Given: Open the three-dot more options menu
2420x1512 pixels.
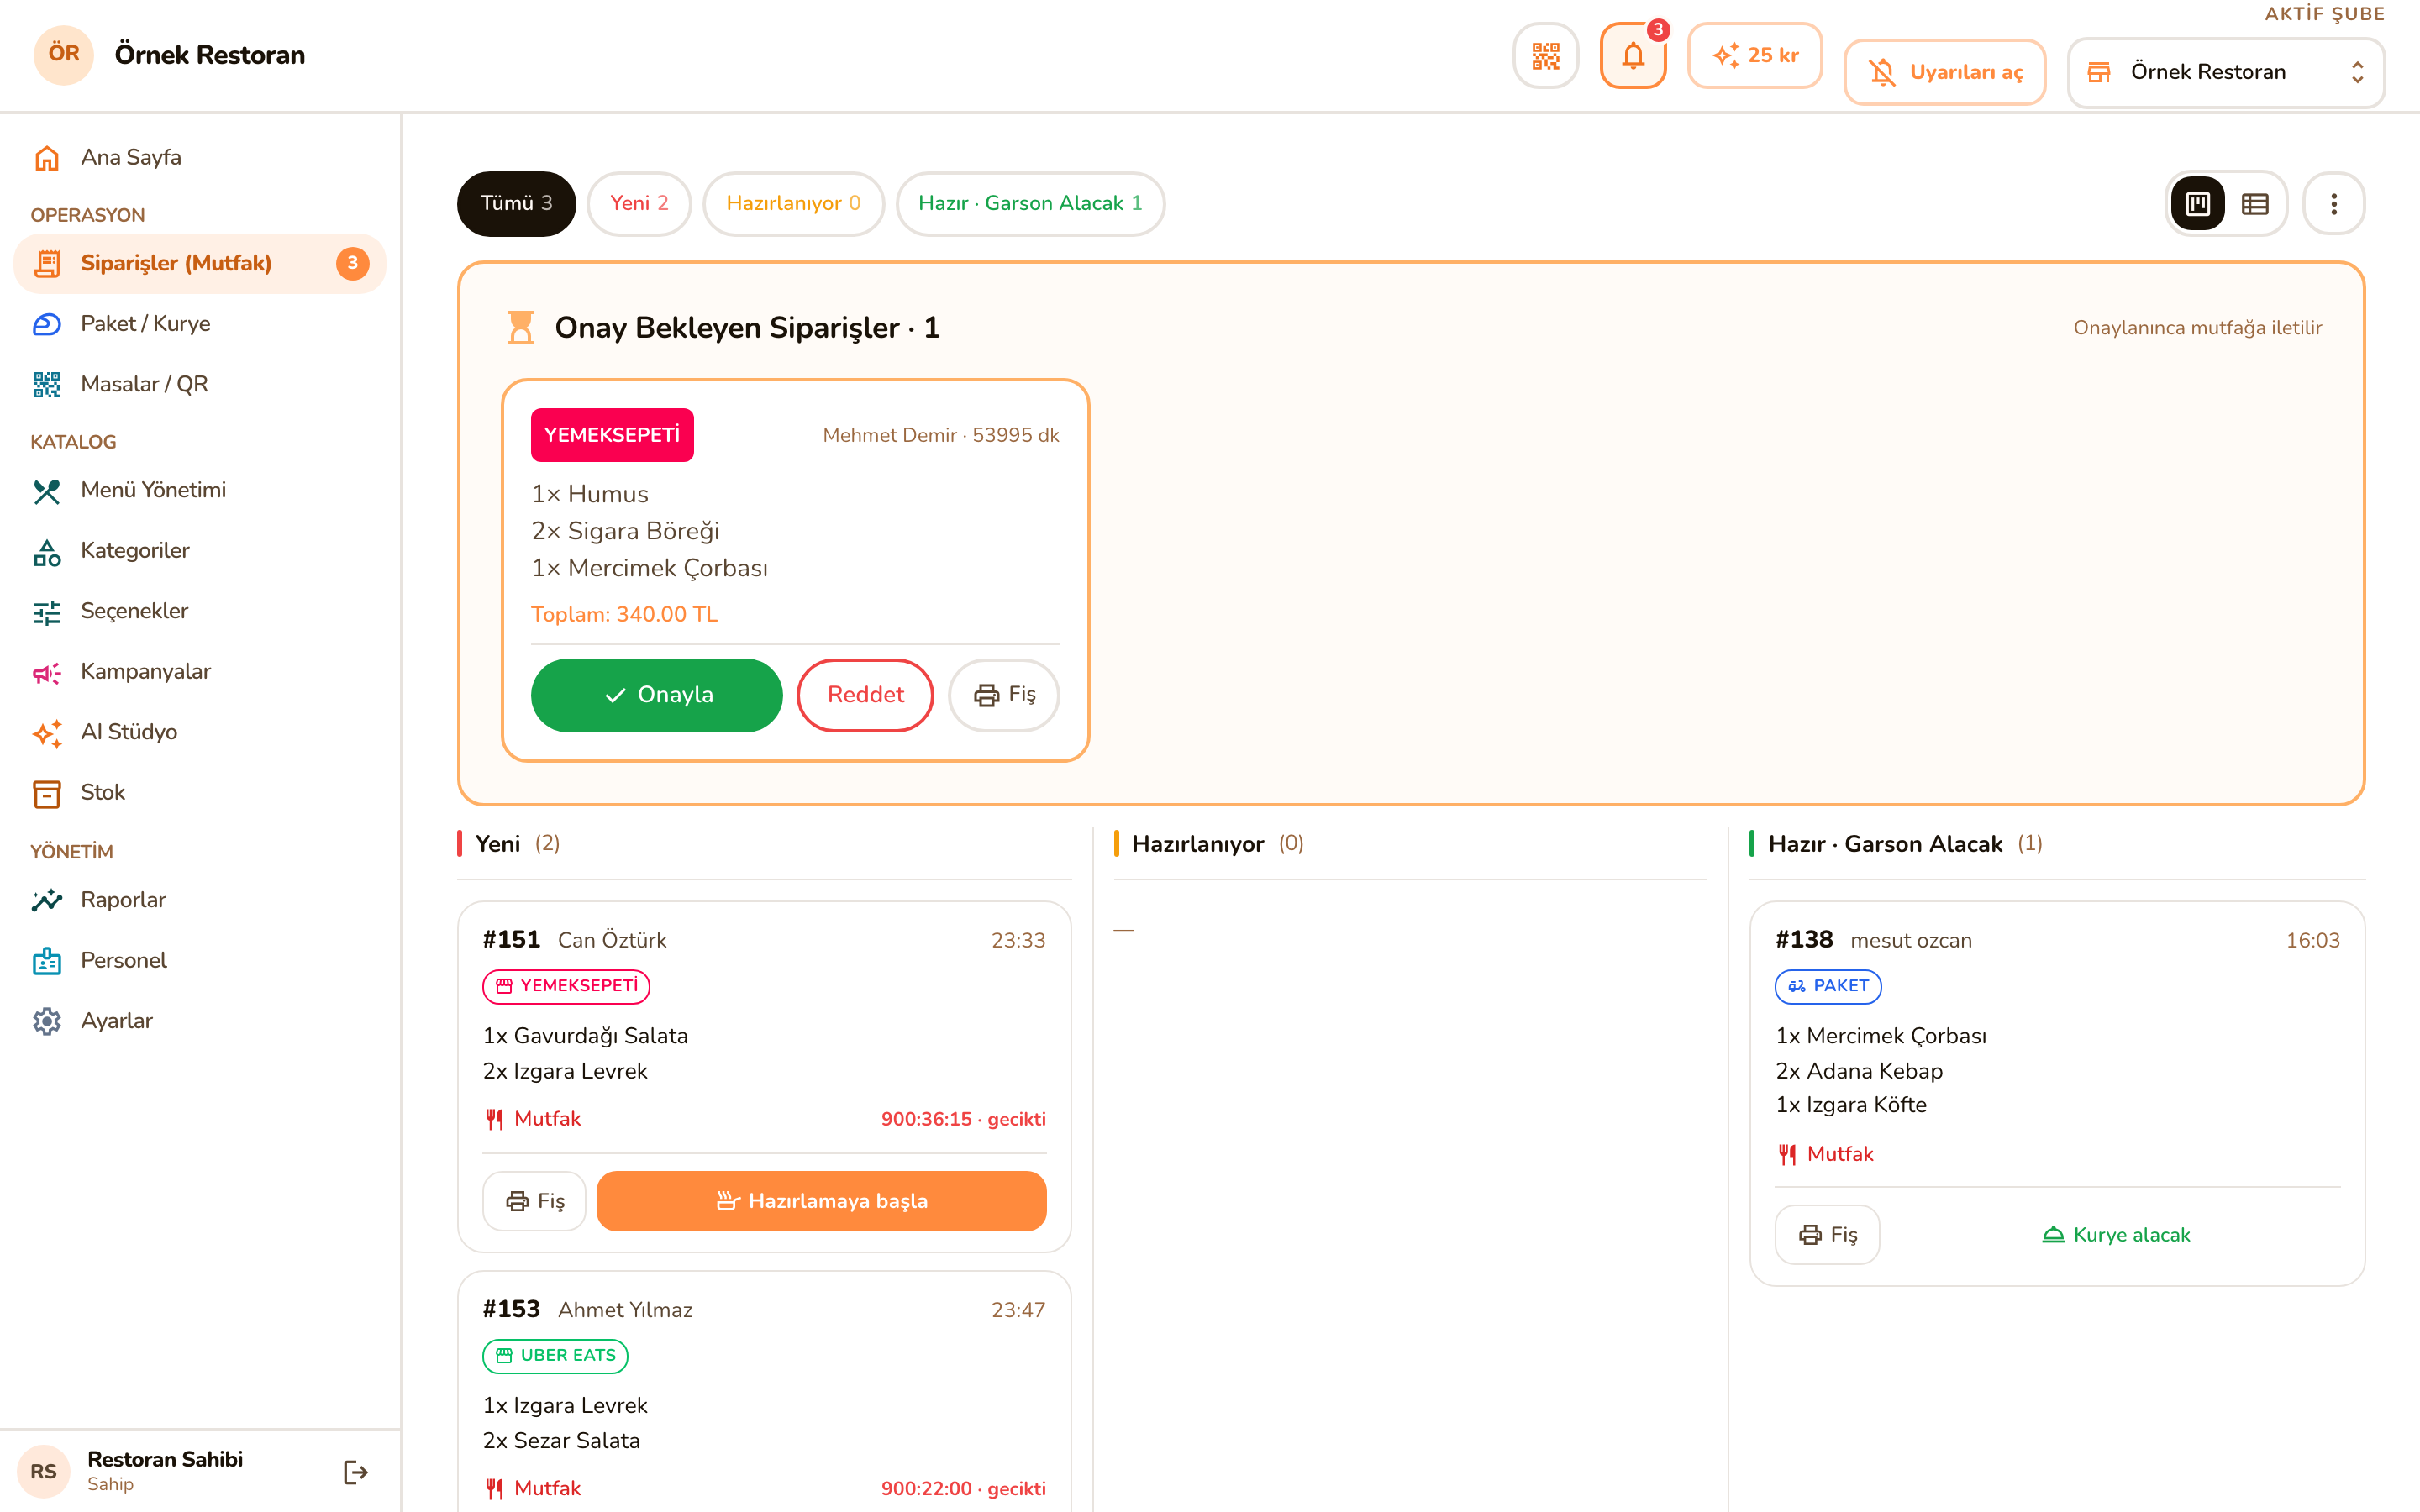Looking at the screenshot, I should pos(2333,204).
